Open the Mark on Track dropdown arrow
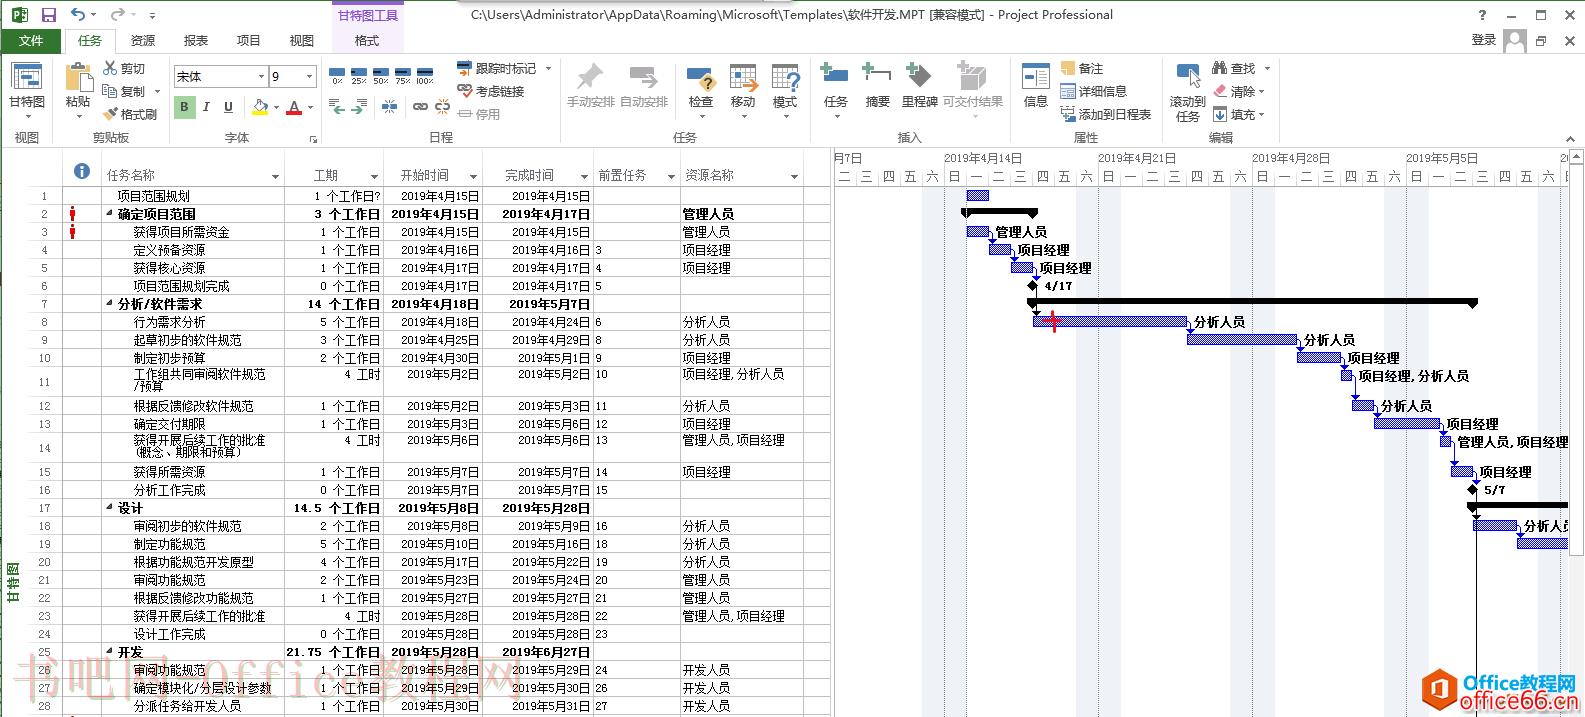The width and height of the screenshot is (1585, 717). point(548,68)
